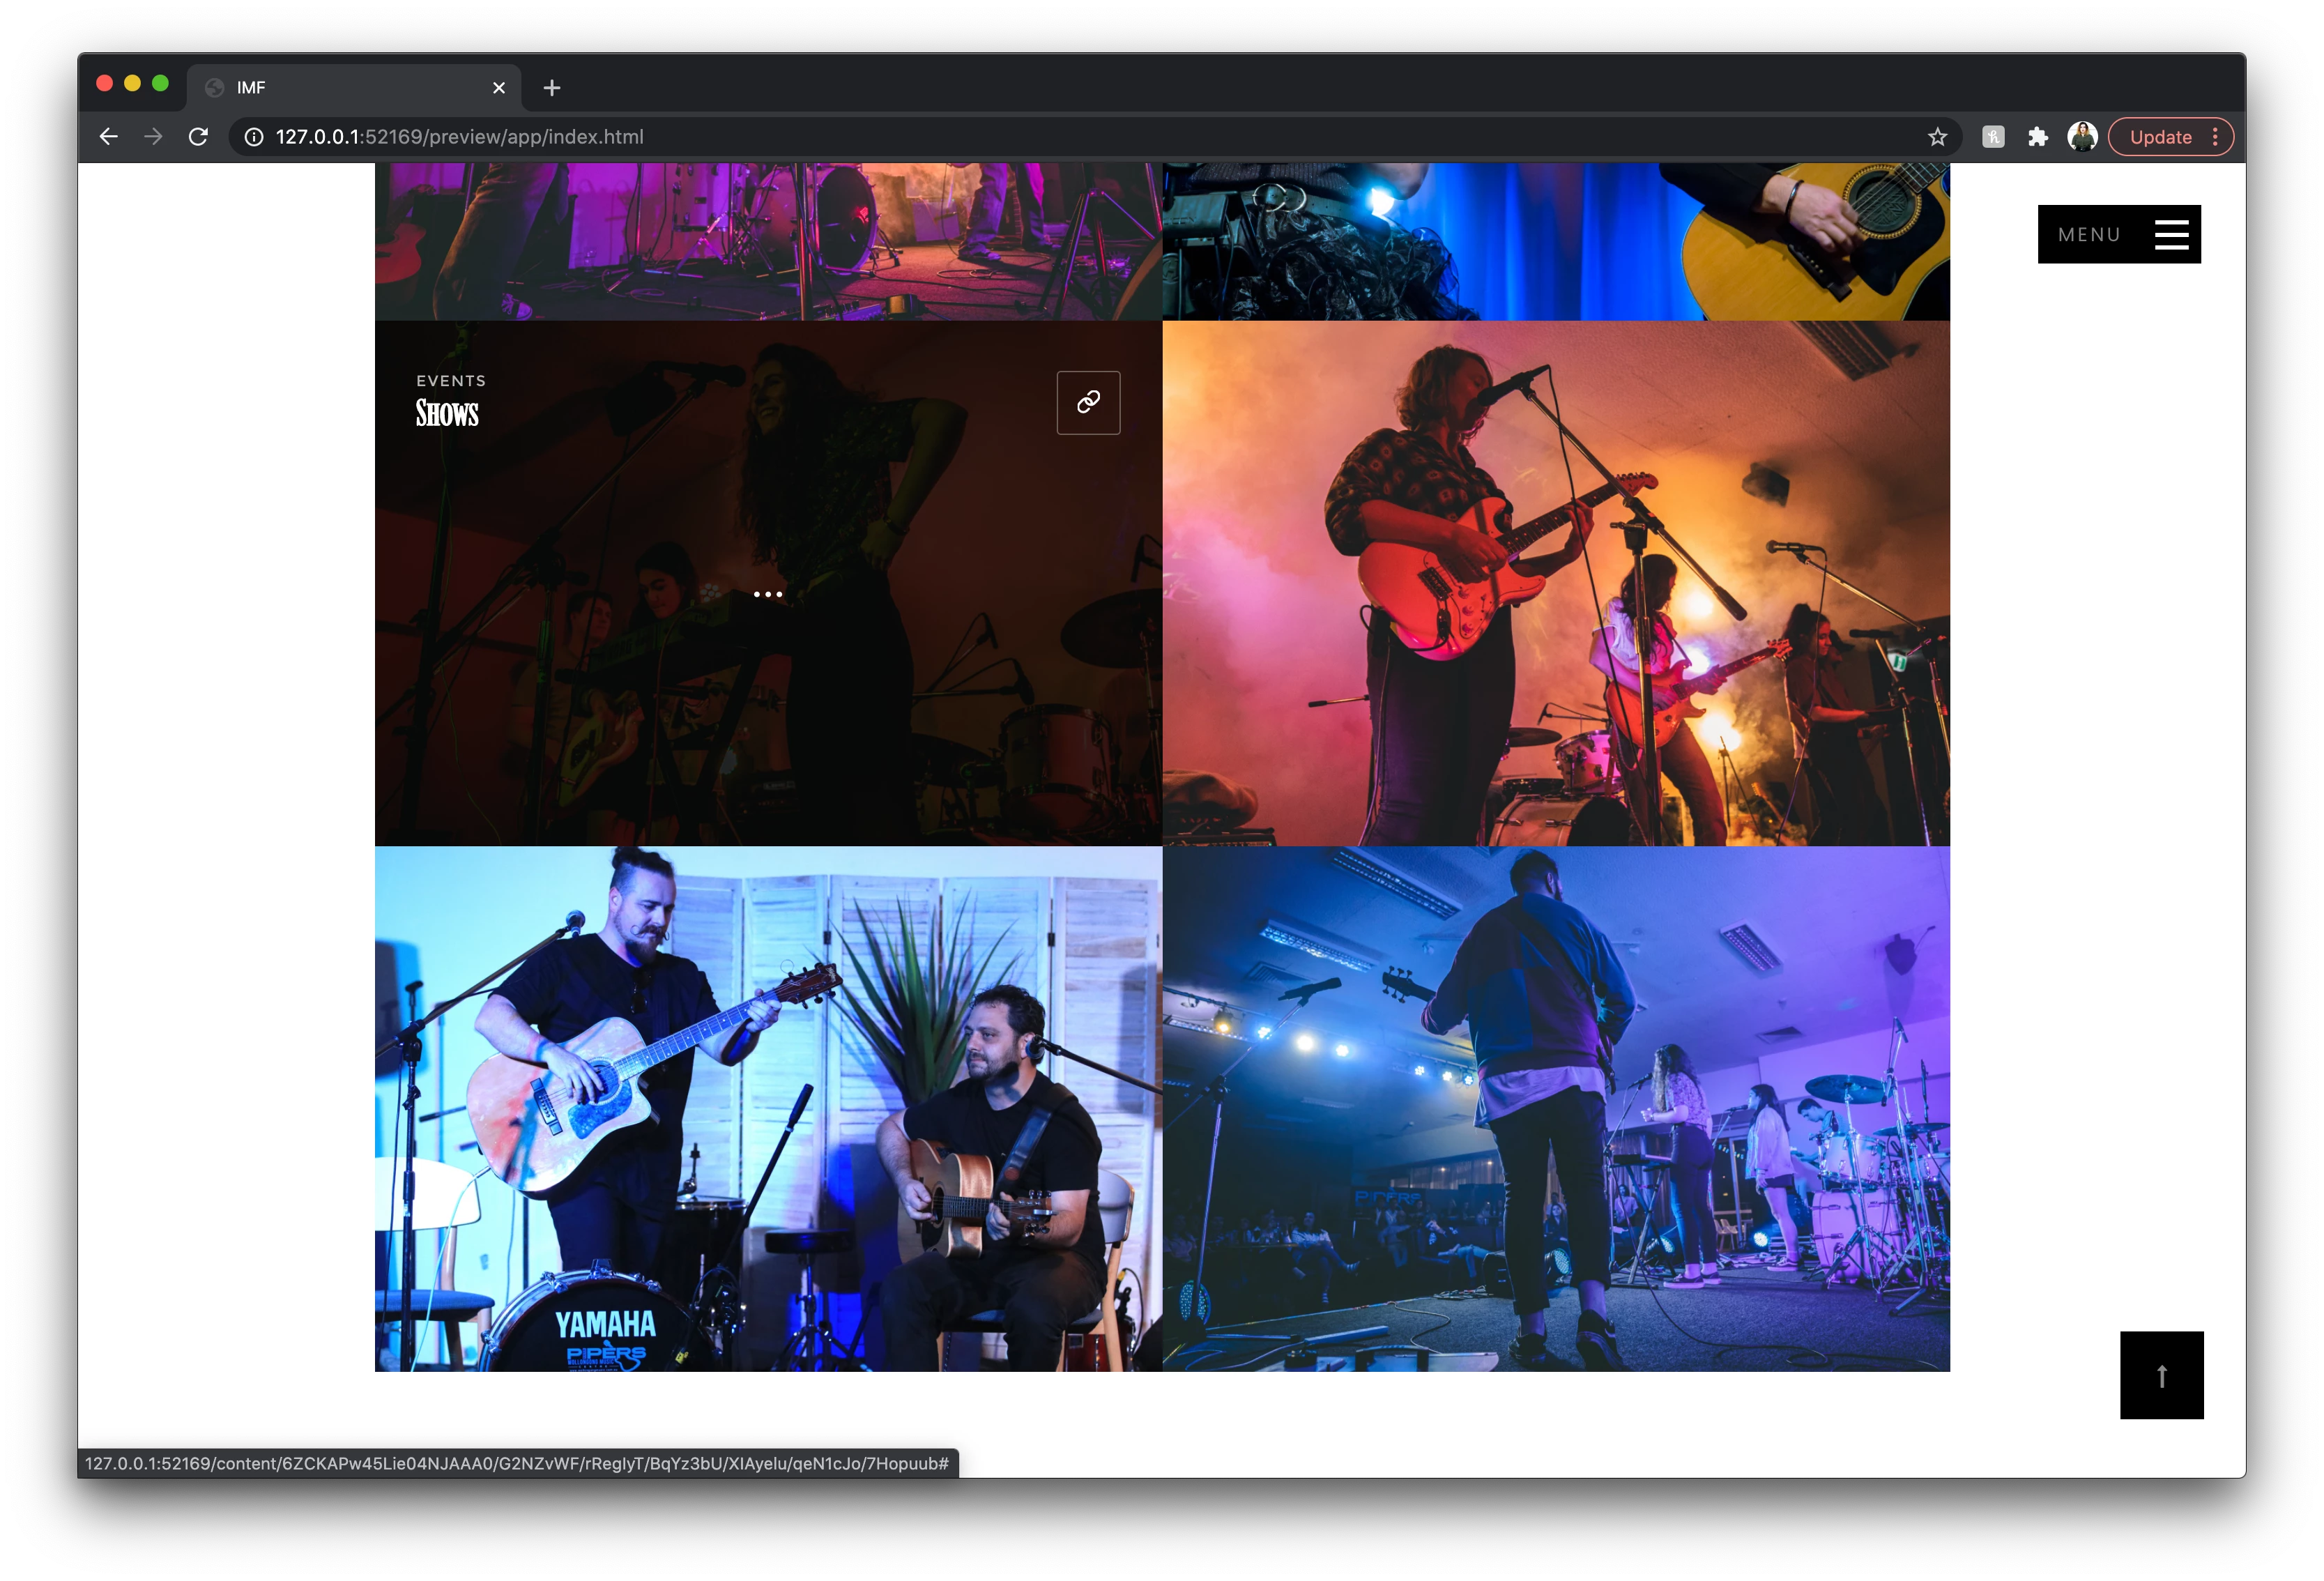2324x1581 pixels.
Task: Open the user profile avatar
Action: [2082, 137]
